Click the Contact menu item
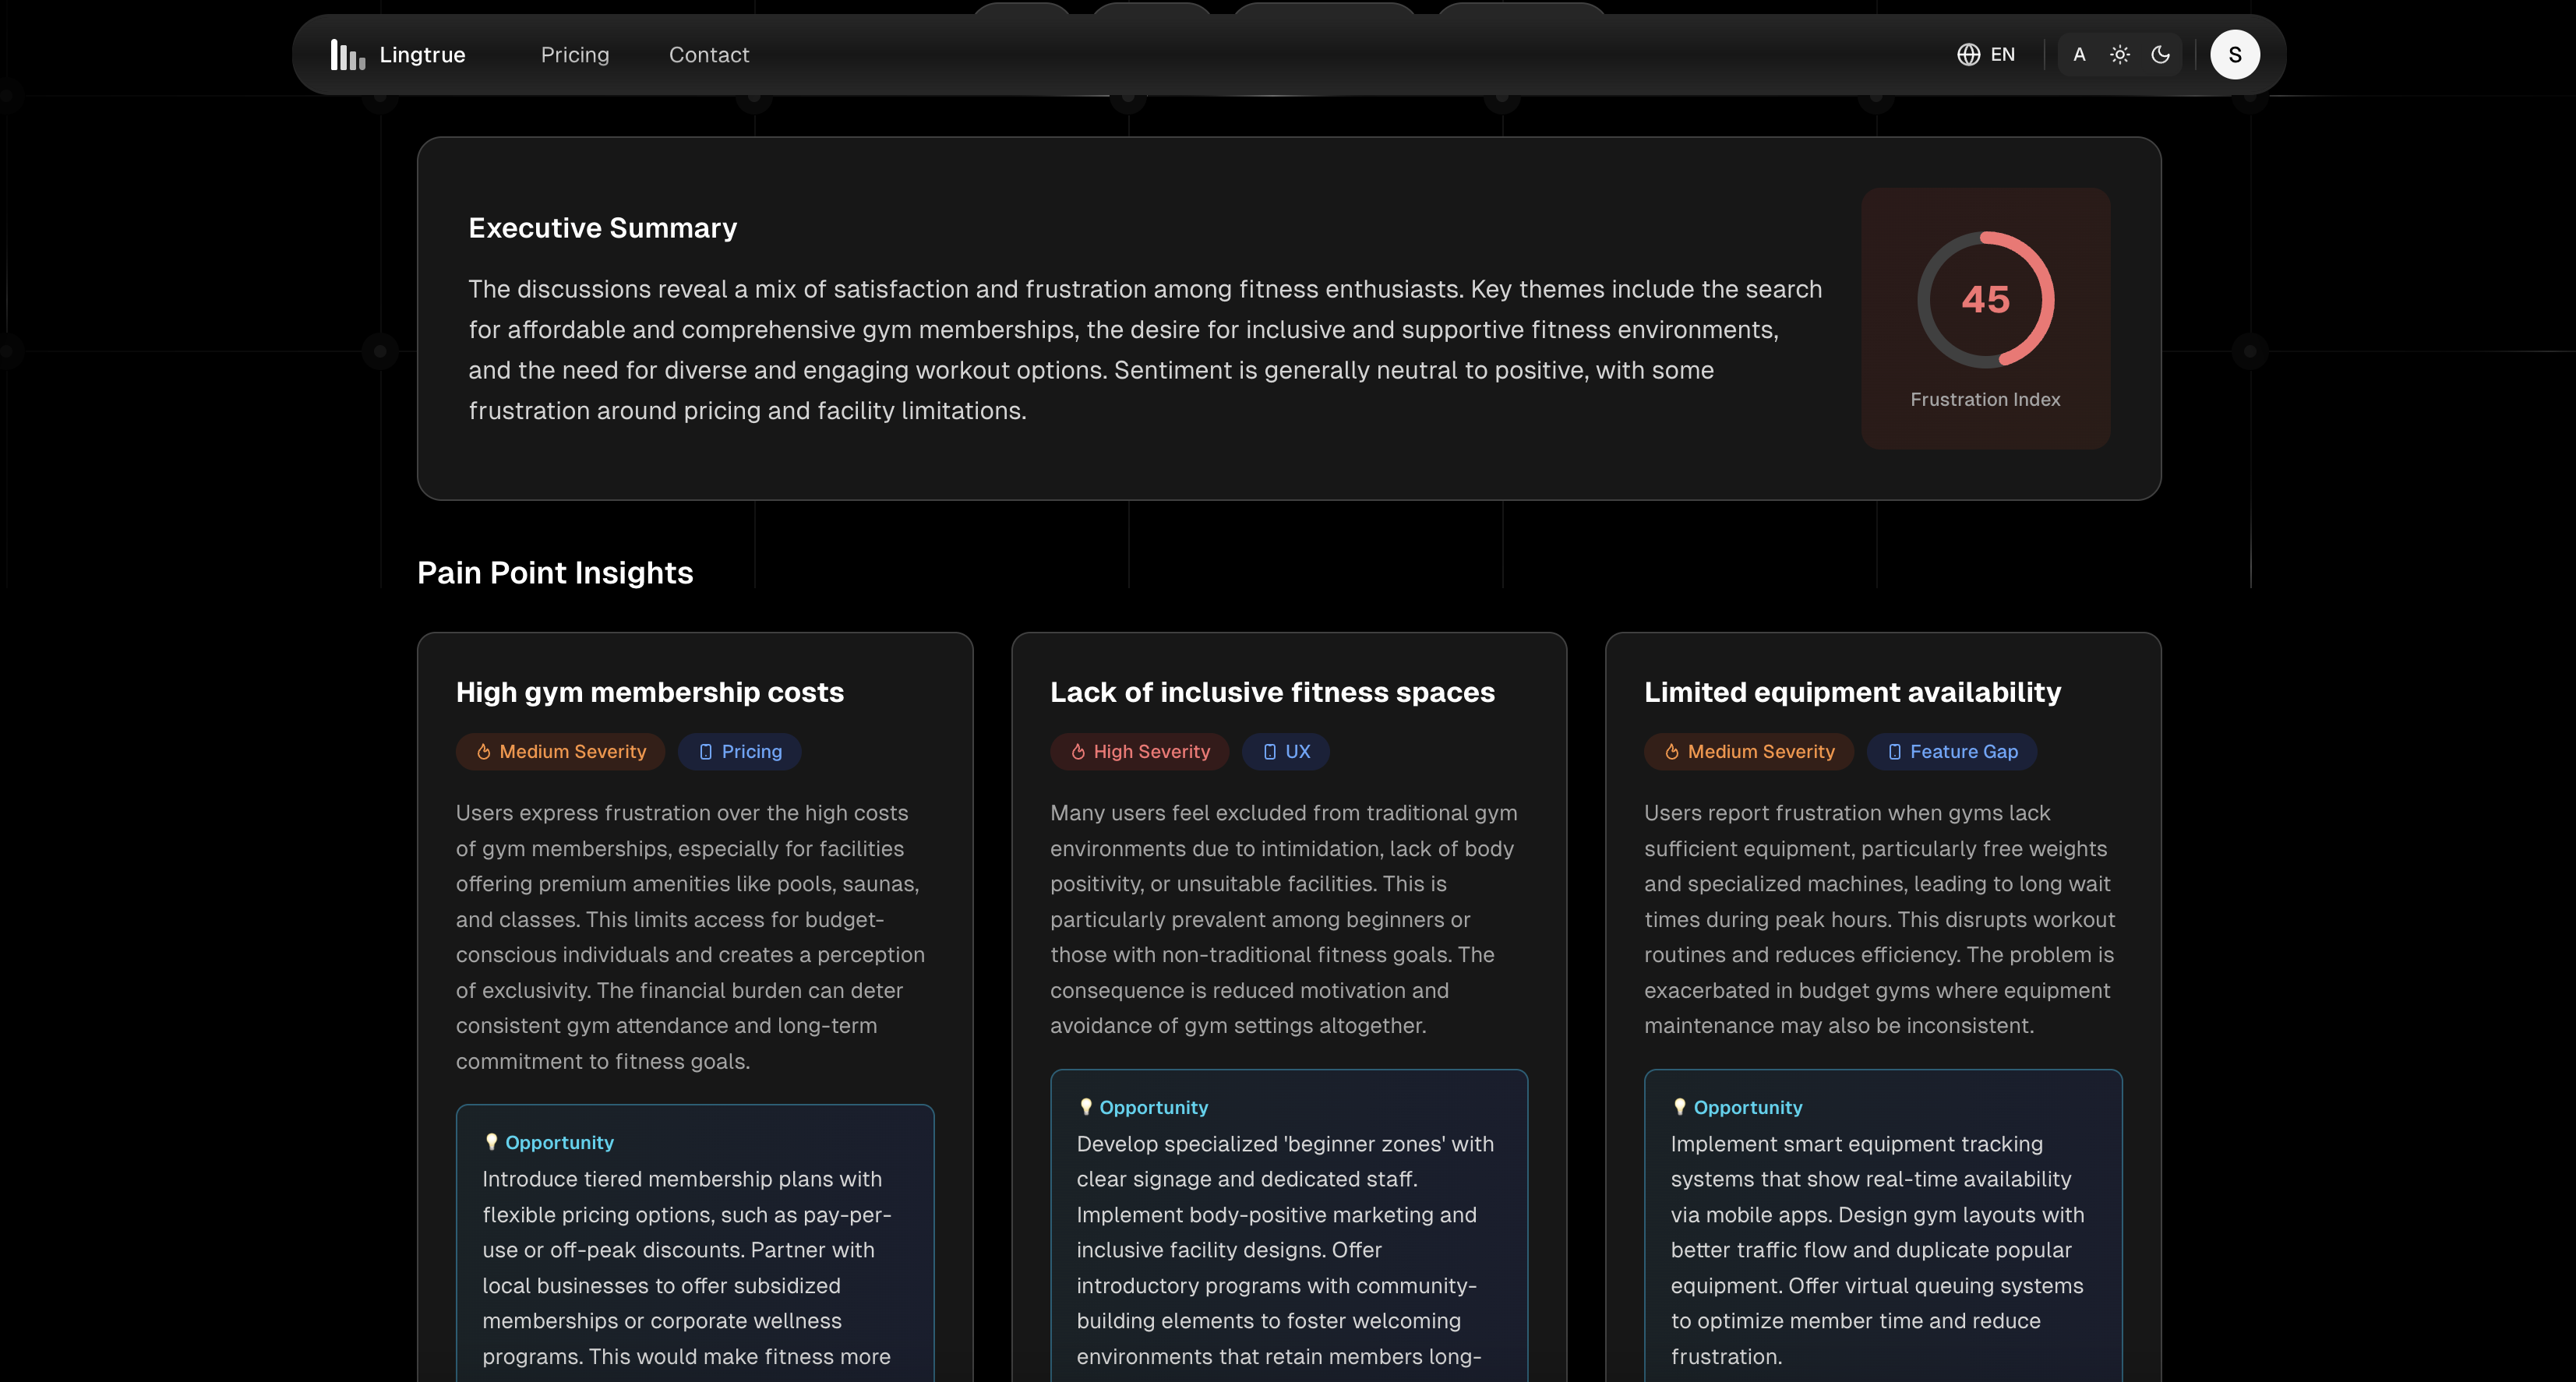 coord(709,54)
